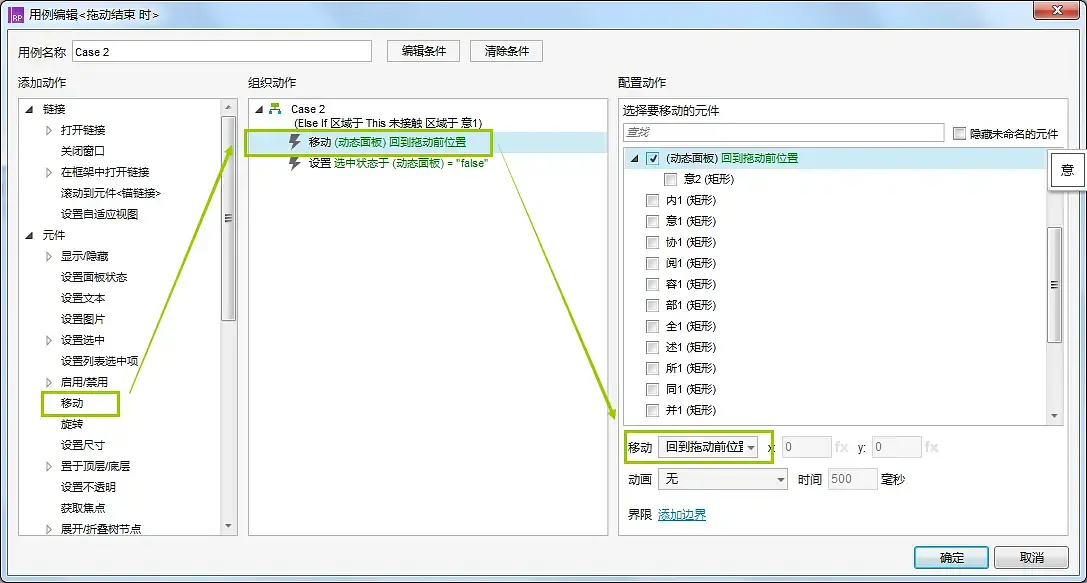Open the 动画 dropdown set to 无
The height and width of the screenshot is (583, 1087).
[723, 479]
